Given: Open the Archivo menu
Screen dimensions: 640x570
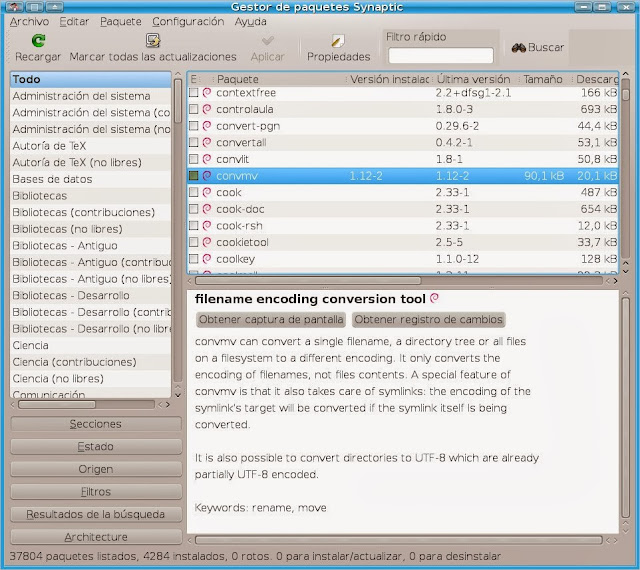Looking at the screenshot, I should pyautogui.click(x=29, y=22).
